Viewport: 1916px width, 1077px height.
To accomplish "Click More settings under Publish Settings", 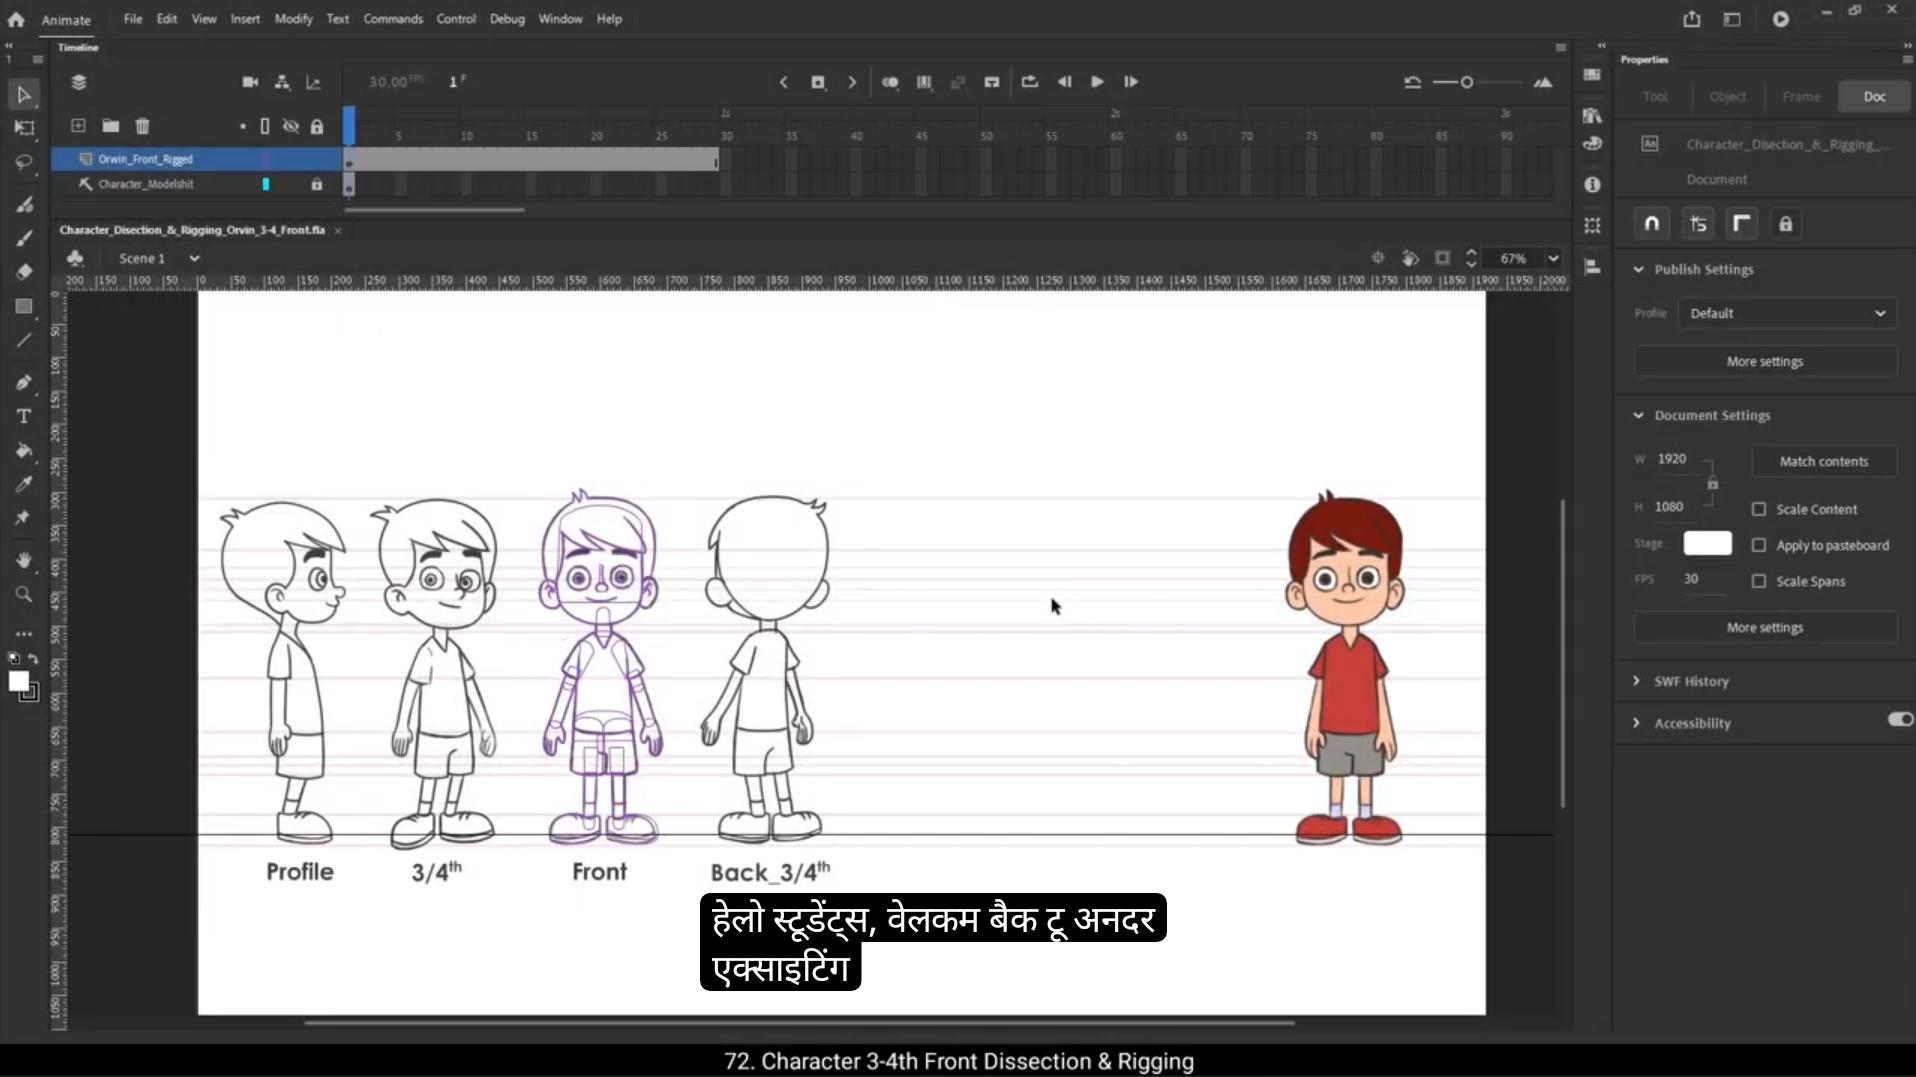I will (x=1765, y=361).
